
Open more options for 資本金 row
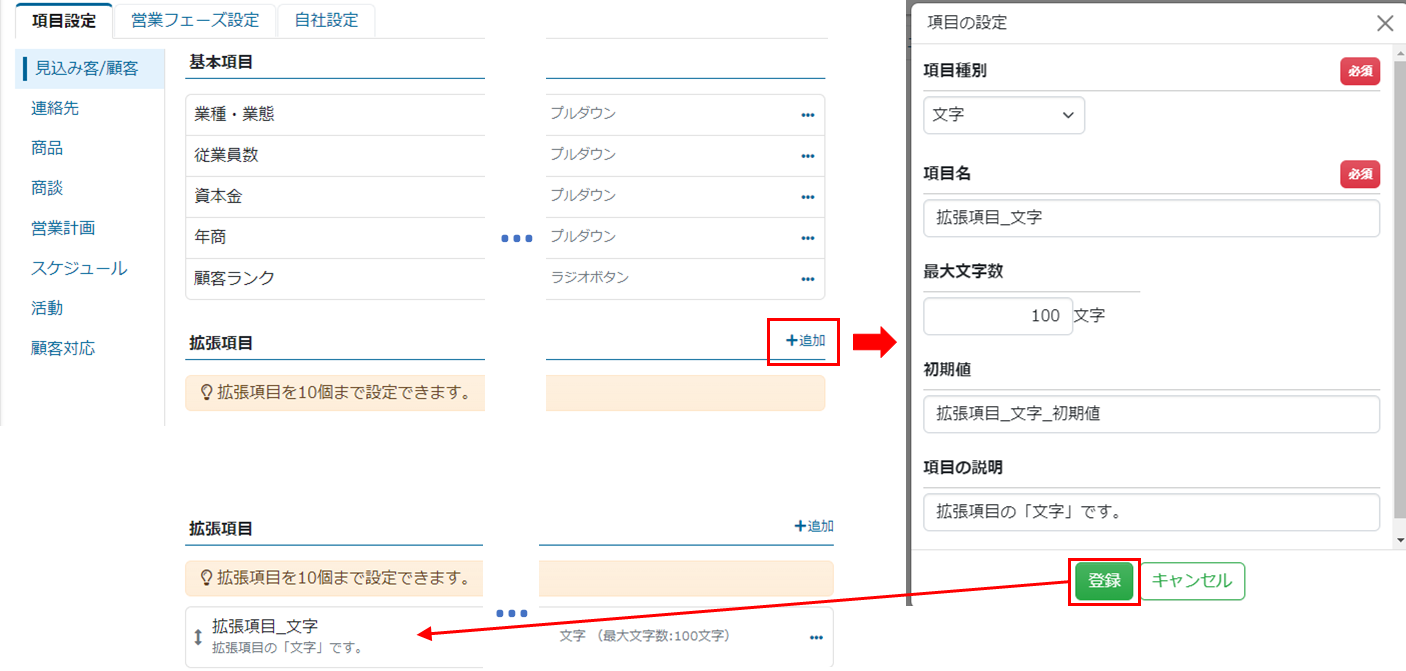[808, 197]
